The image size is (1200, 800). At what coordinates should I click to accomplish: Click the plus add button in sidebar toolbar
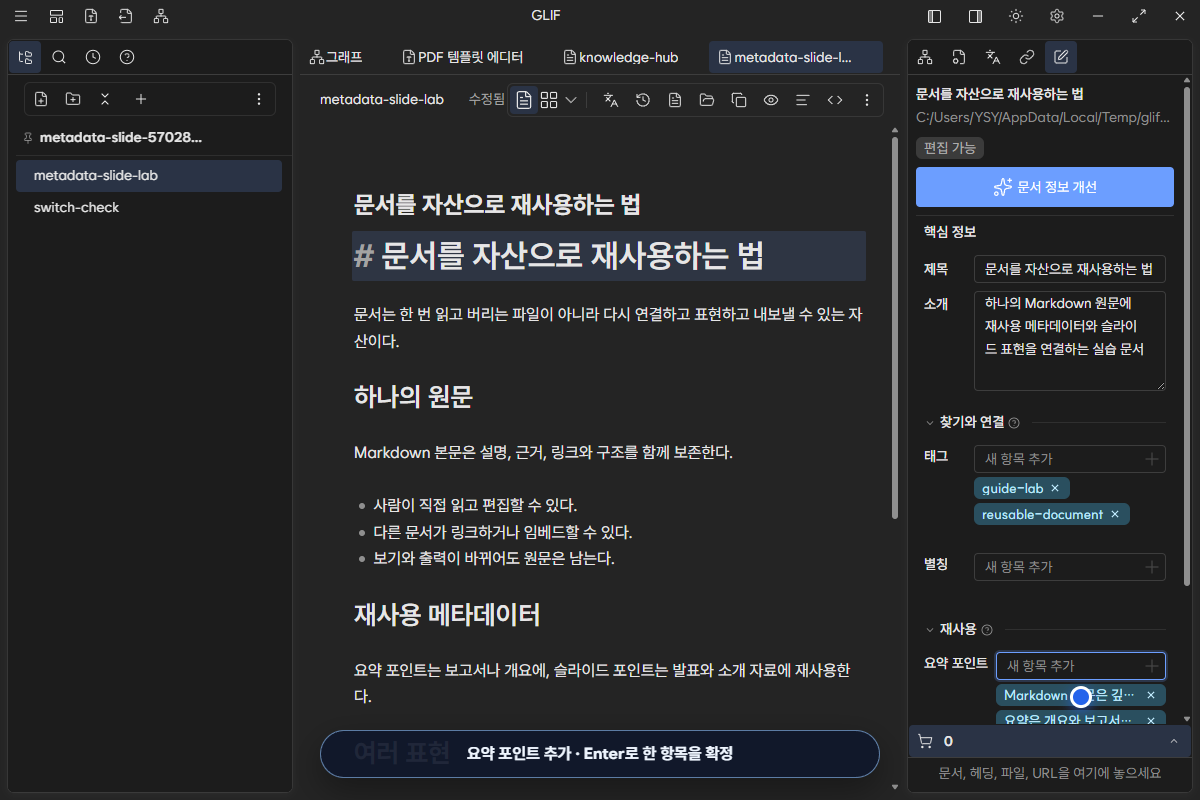click(141, 99)
